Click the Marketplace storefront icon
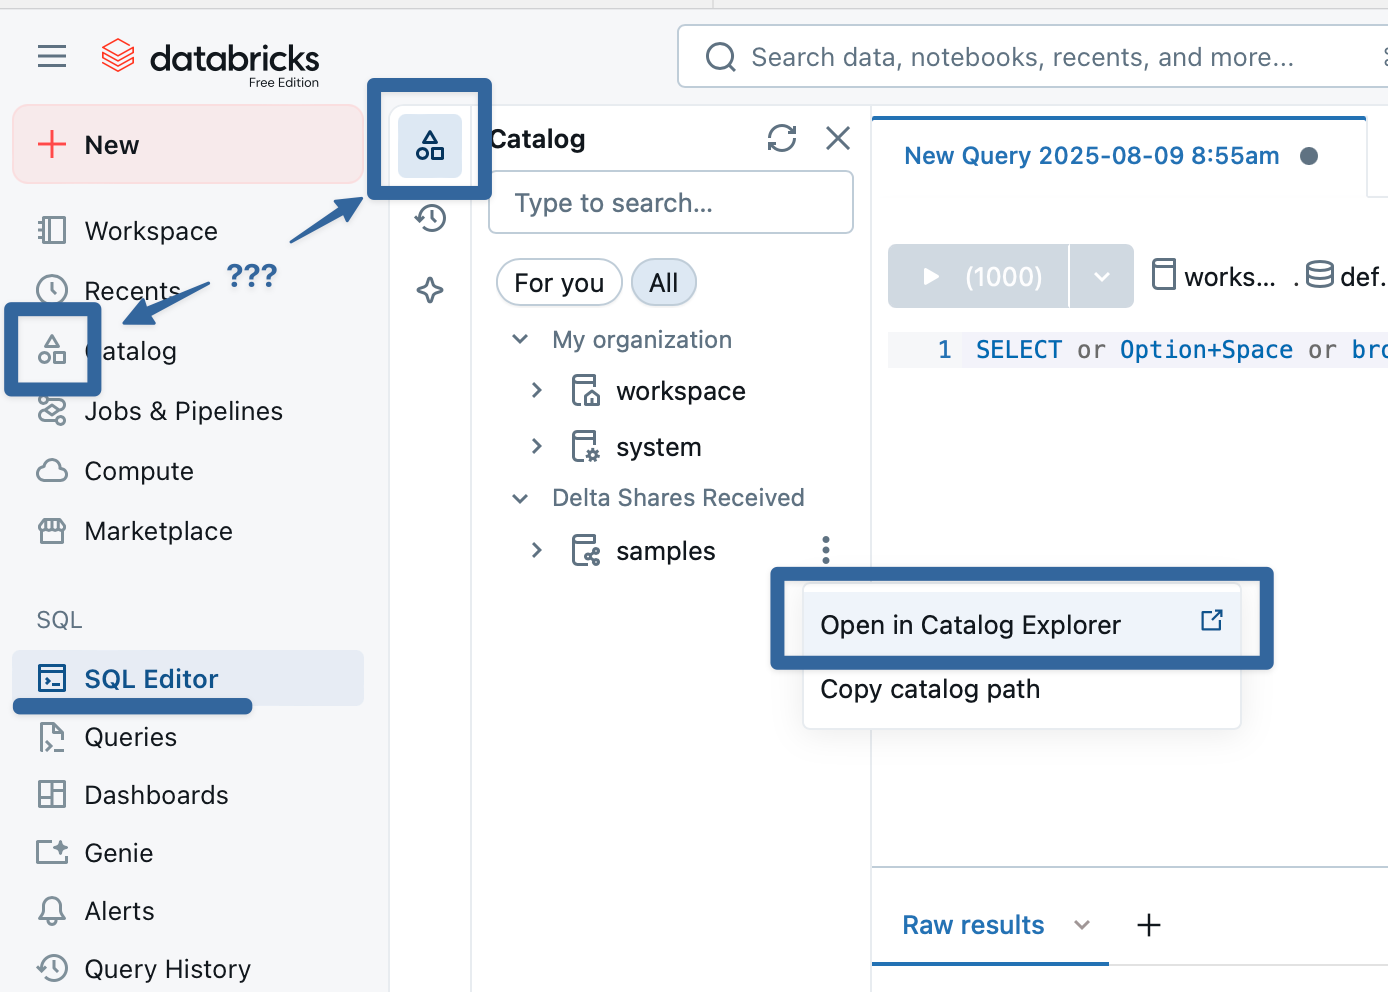This screenshot has height=992, width=1388. [x=52, y=531]
